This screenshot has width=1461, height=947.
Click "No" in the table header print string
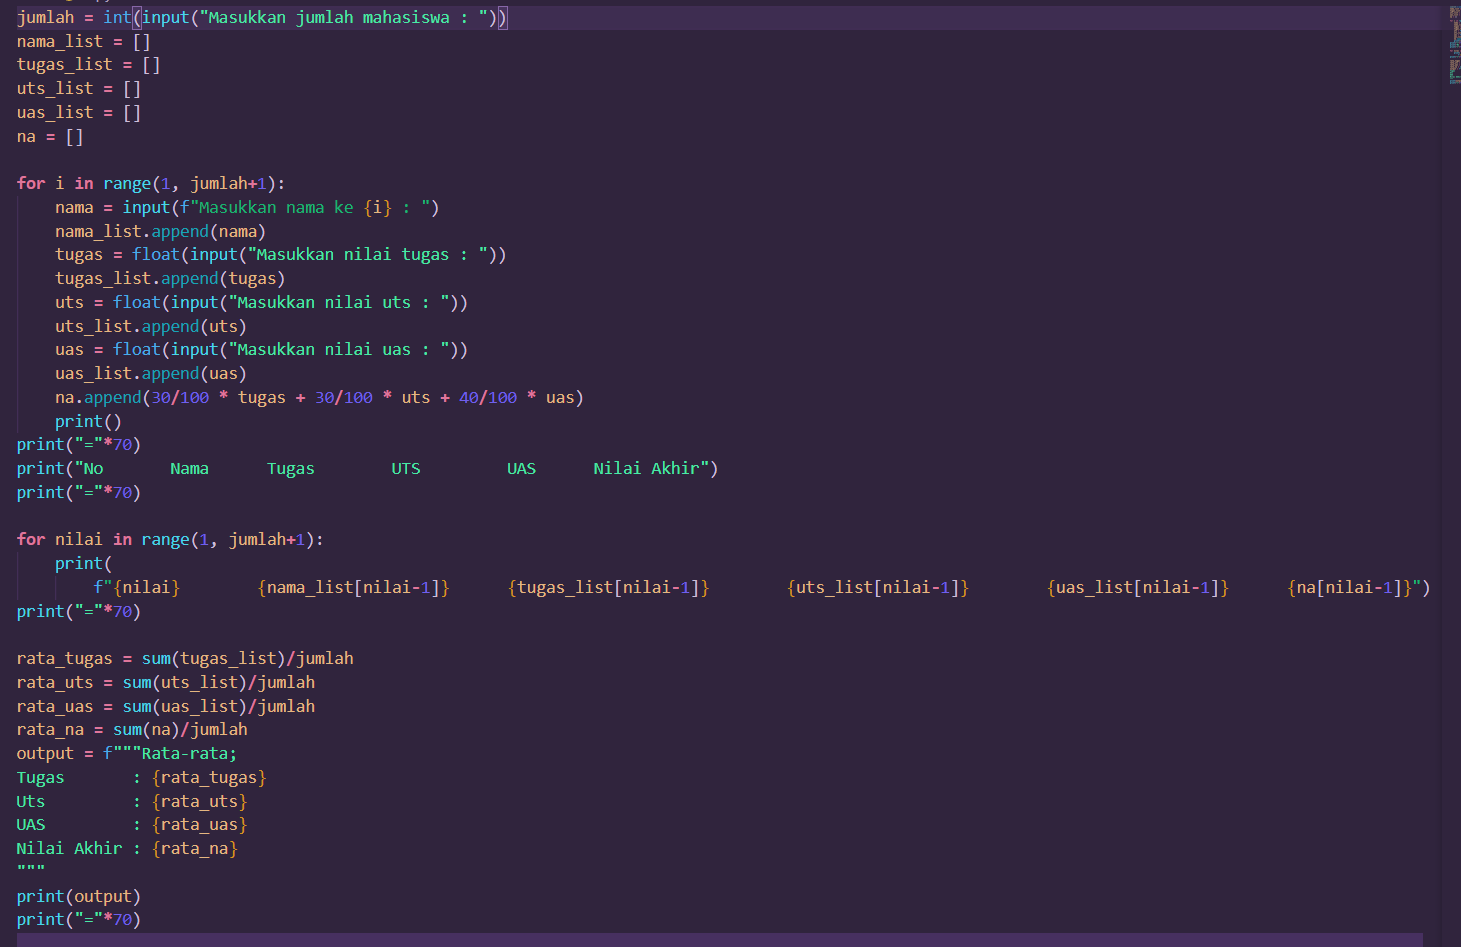tap(93, 469)
